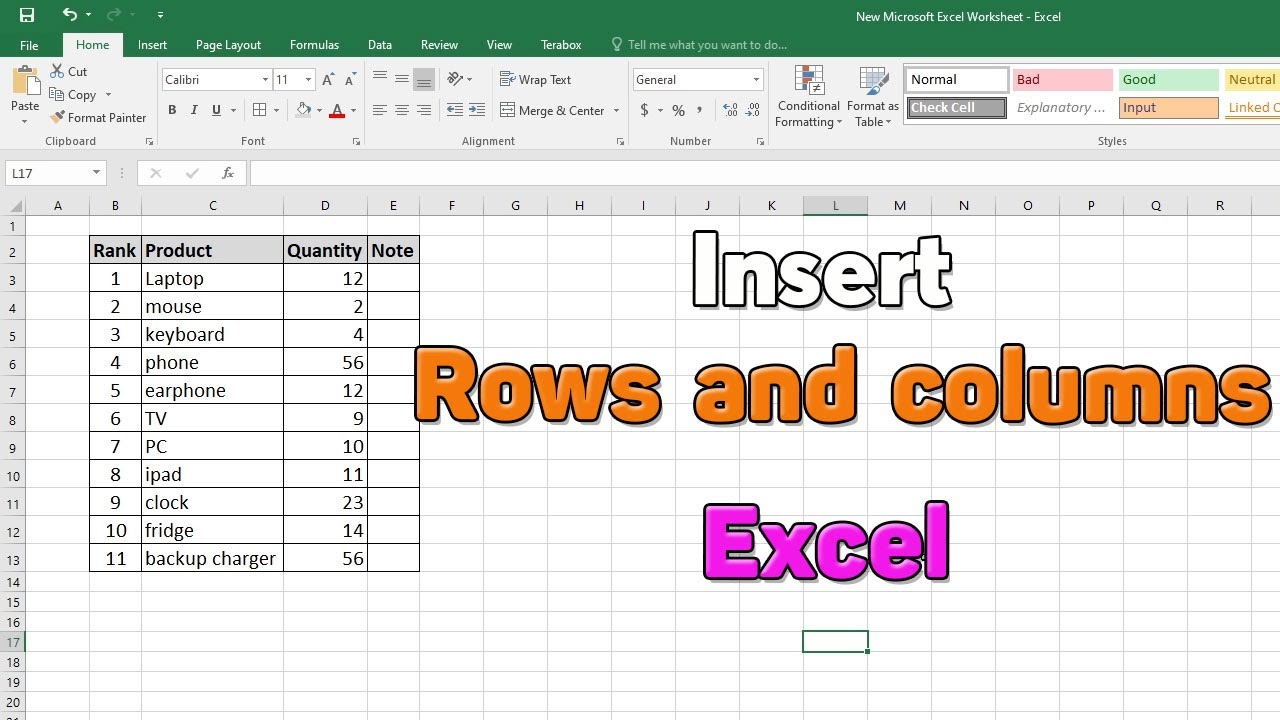
Task: Increase indent in Alignment group
Action: [x=477, y=110]
